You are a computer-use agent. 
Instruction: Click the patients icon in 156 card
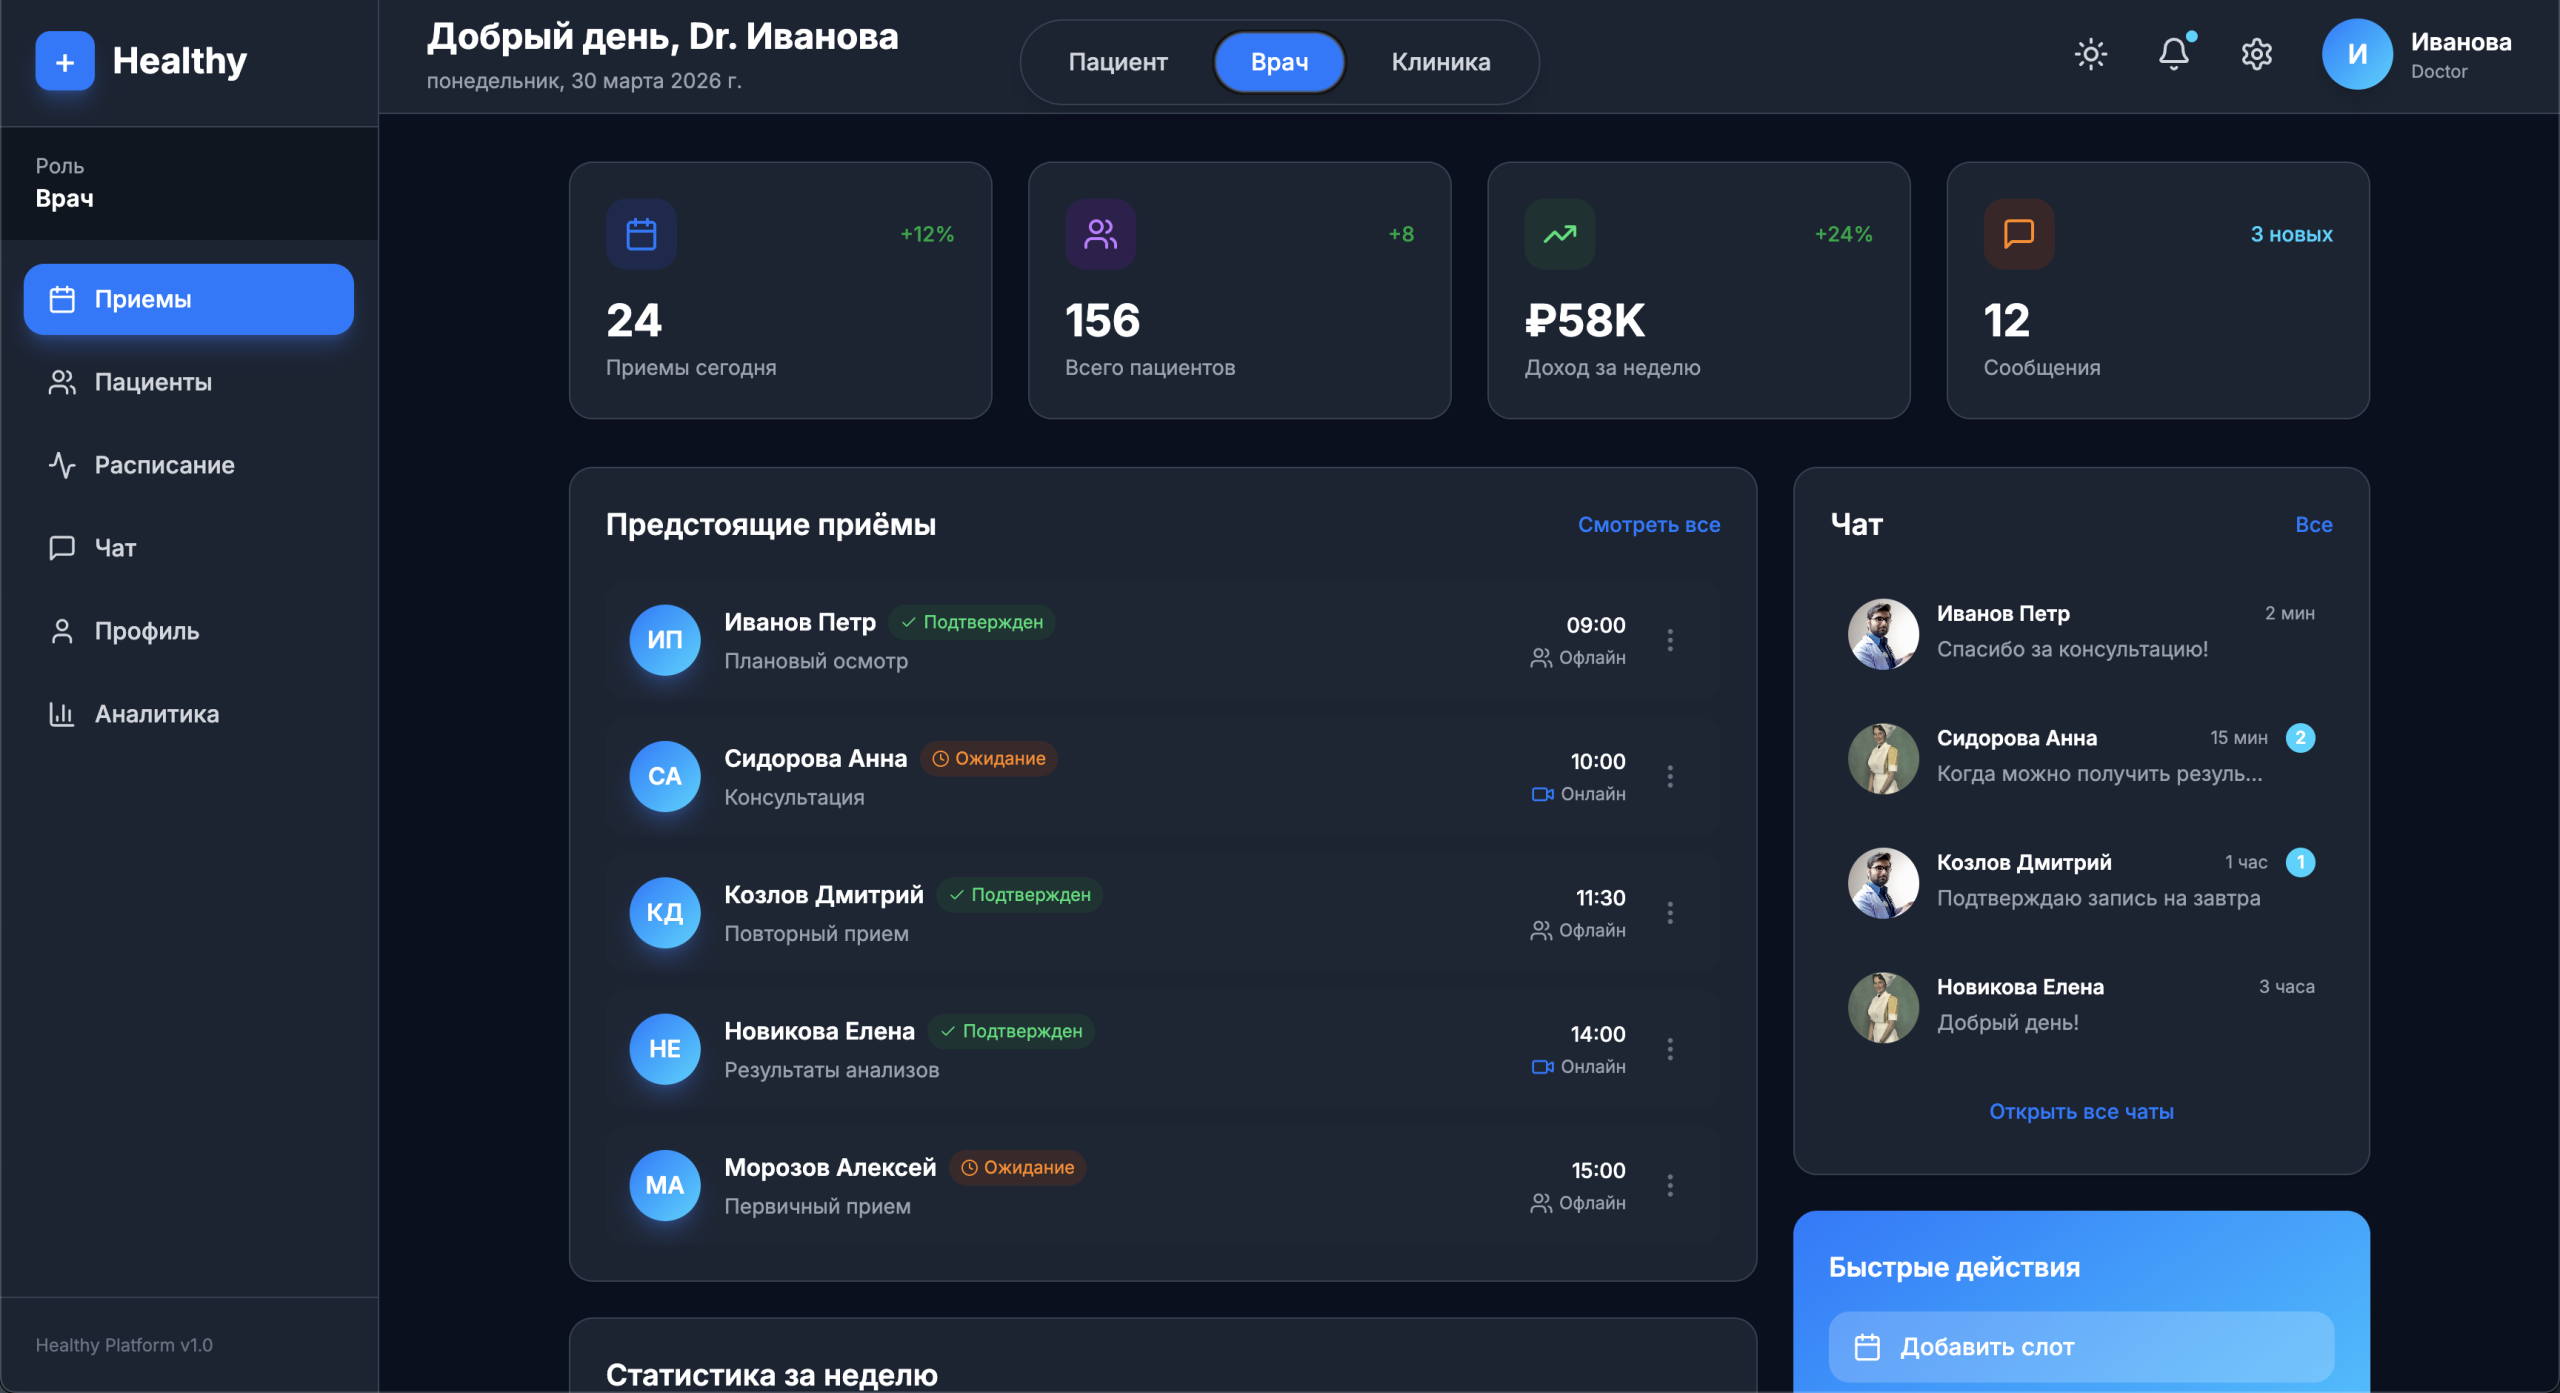coord(1100,234)
